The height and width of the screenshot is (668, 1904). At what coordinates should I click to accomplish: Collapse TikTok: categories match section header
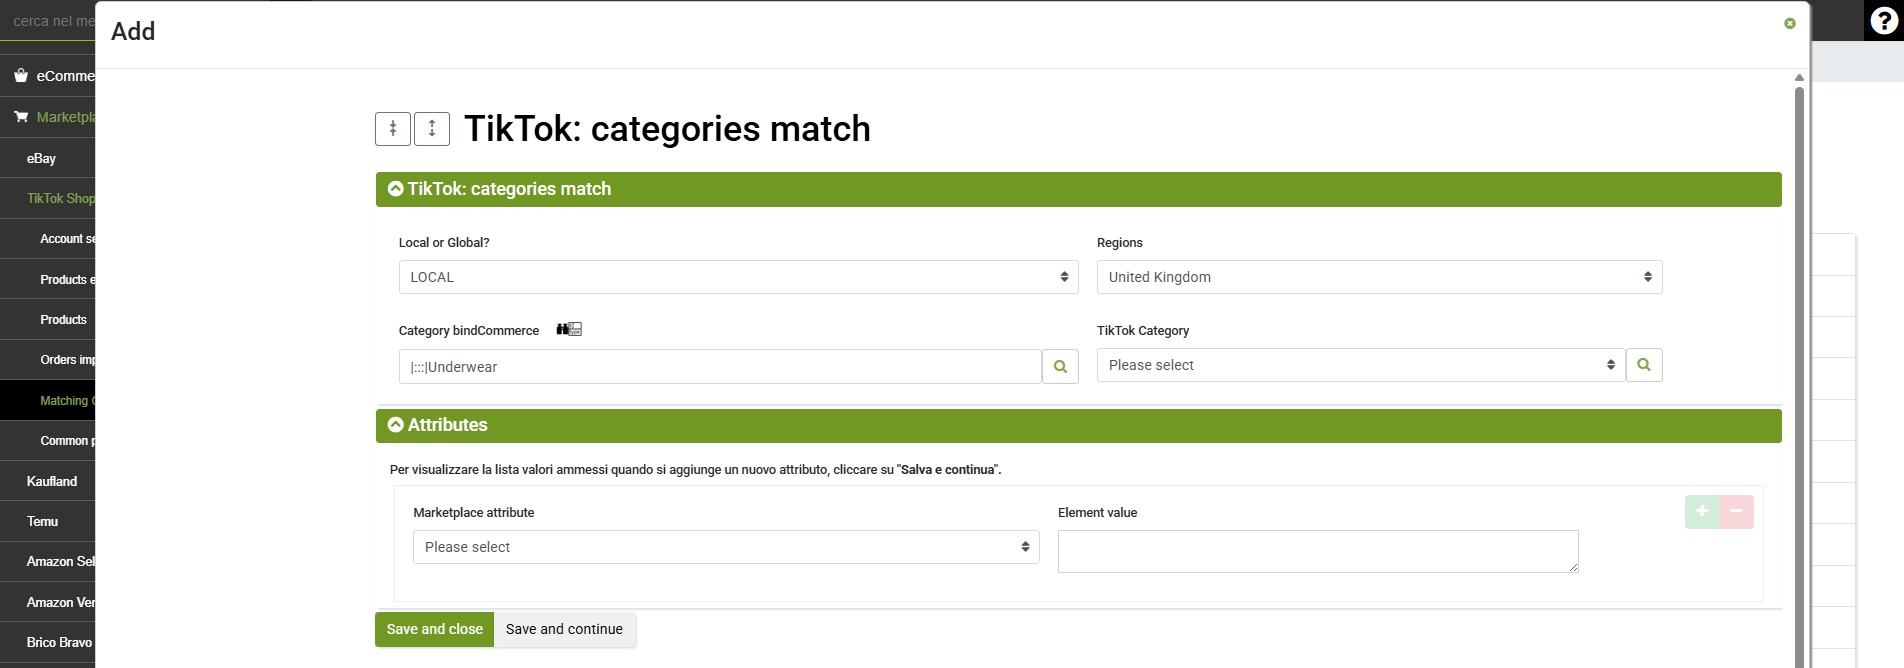(1078, 189)
